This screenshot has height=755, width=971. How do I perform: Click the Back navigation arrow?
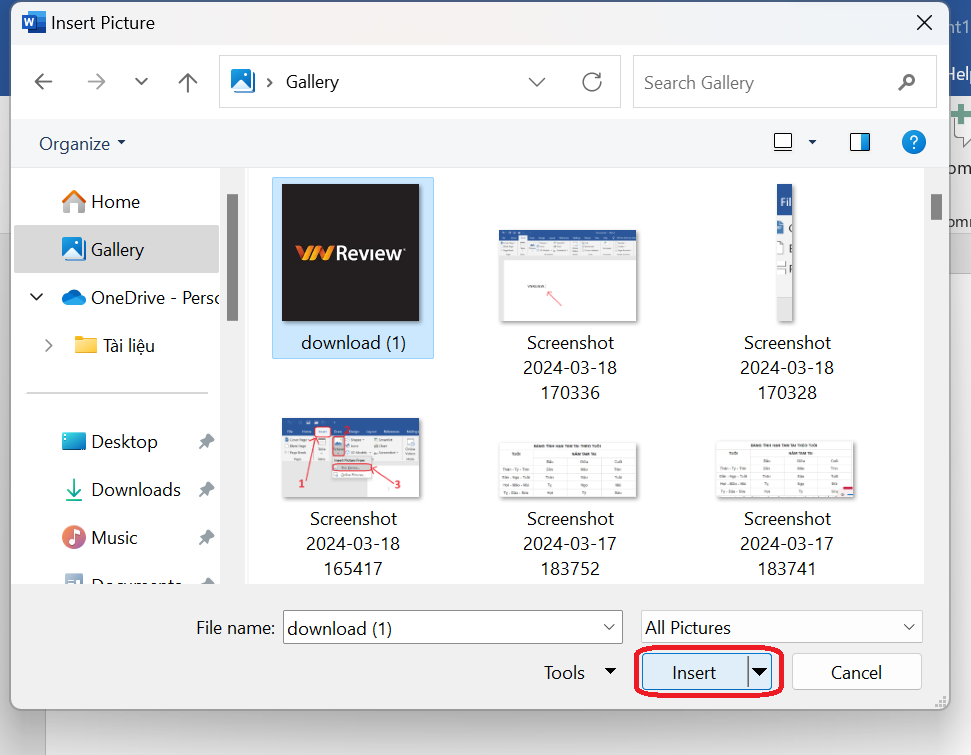[x=43, y=82]
